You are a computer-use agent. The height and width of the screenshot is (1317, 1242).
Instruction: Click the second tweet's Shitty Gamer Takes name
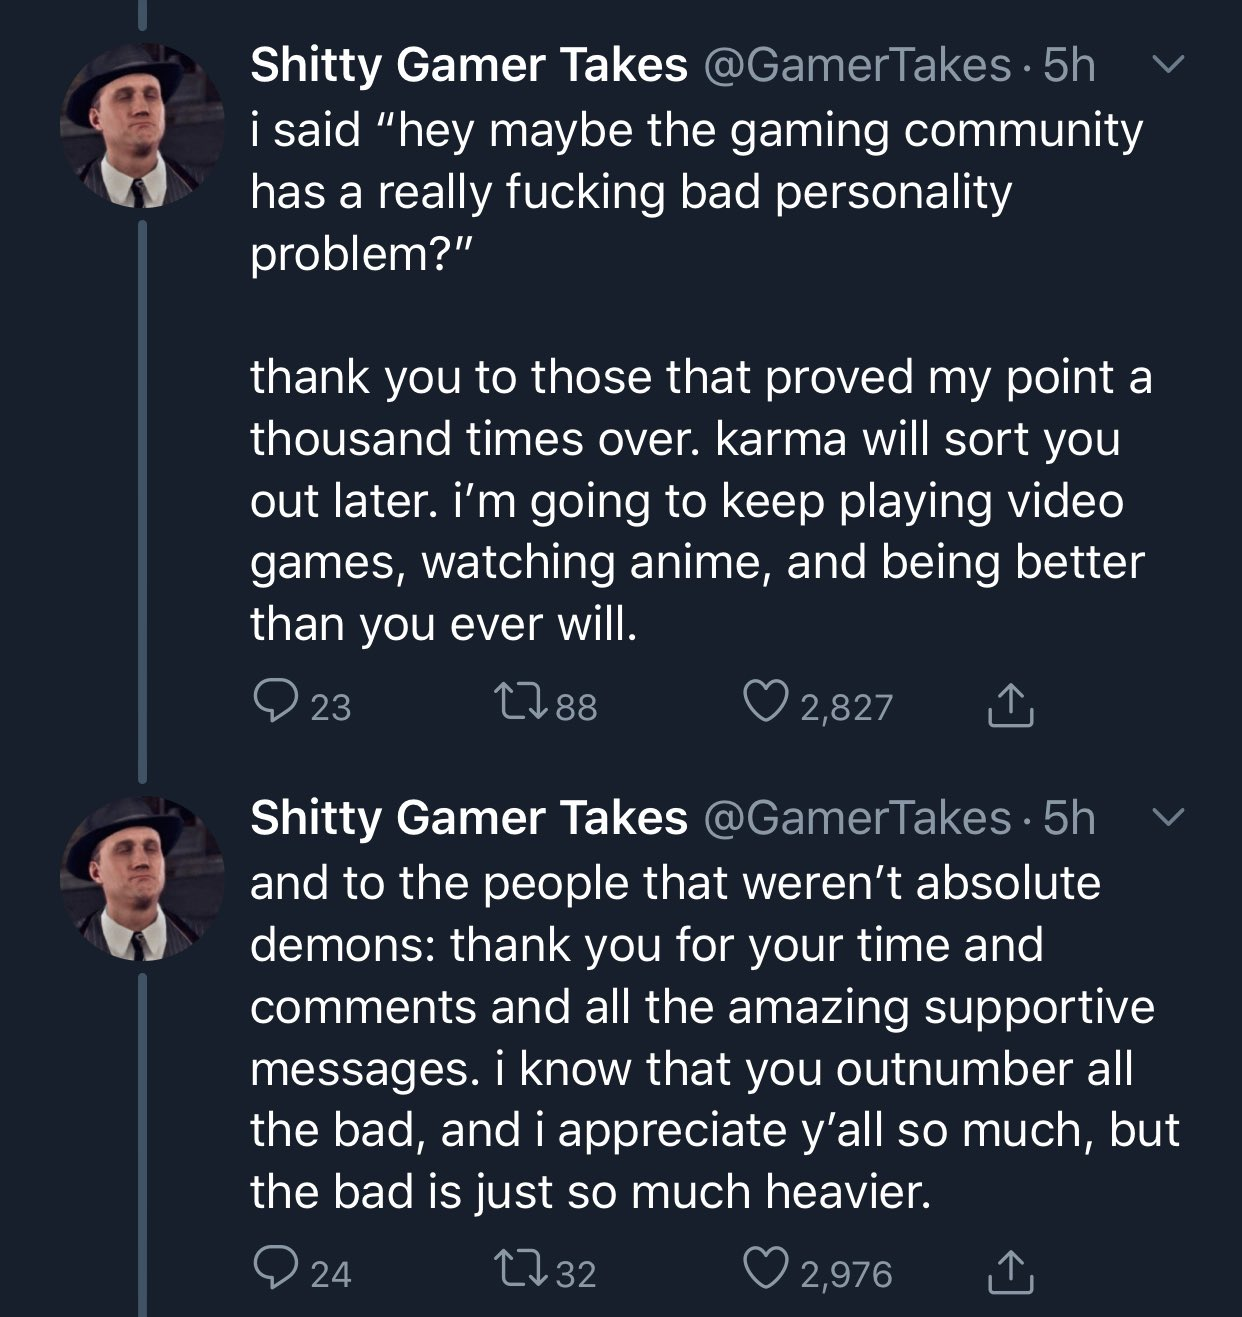[x=468, y=819]
